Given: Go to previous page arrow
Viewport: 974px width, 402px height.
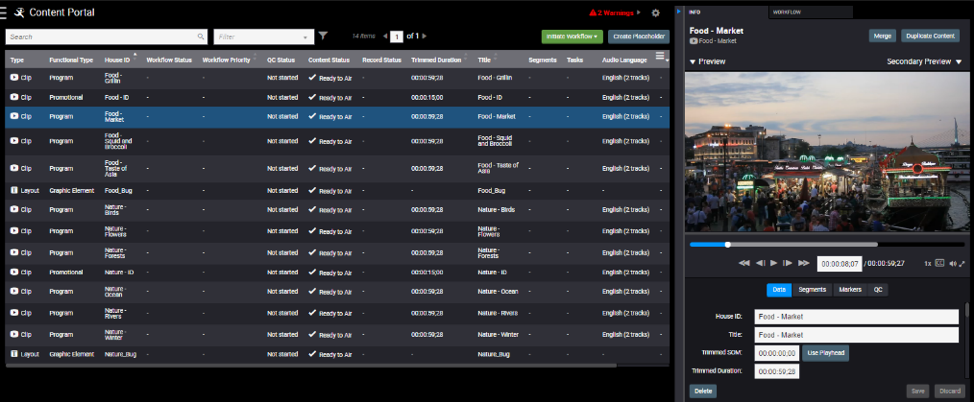Looking at the screenshot, I should 385,36.
